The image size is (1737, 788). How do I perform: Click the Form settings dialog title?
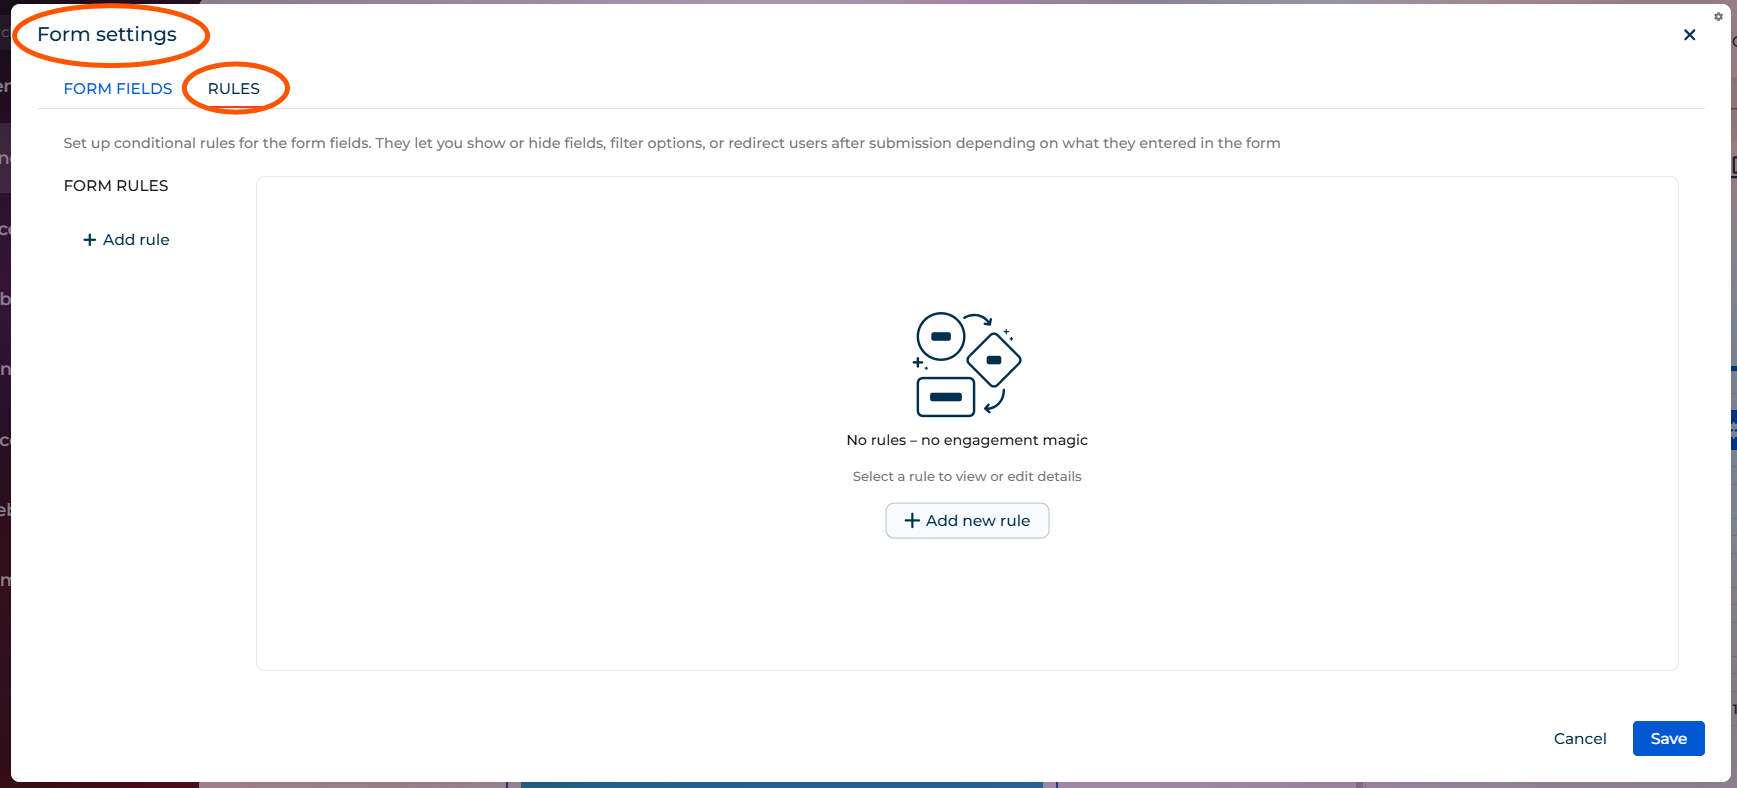(107, 35)
